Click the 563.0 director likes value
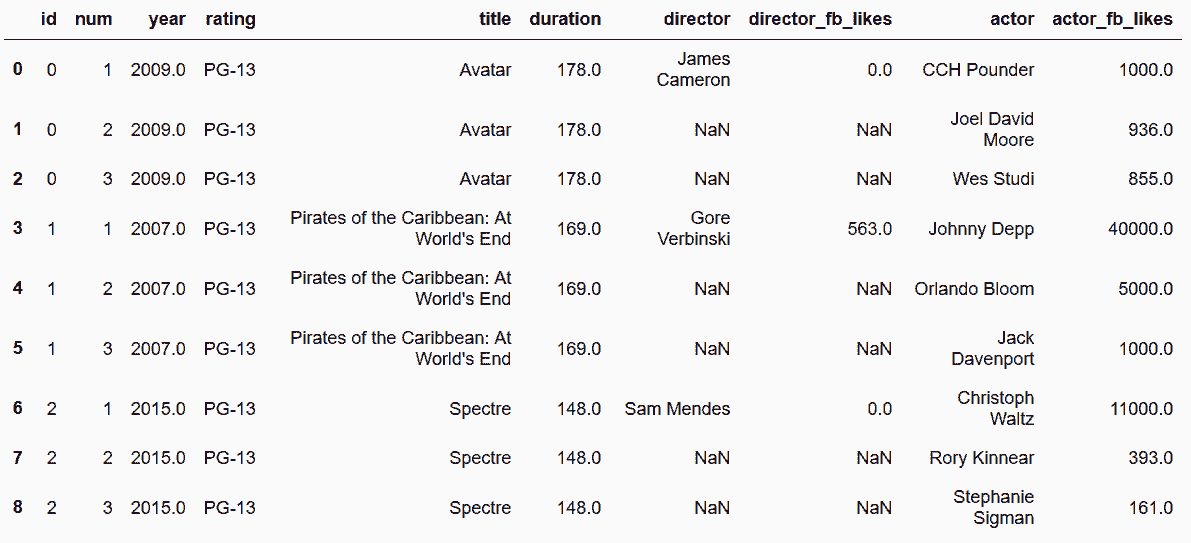 point(870,229)
